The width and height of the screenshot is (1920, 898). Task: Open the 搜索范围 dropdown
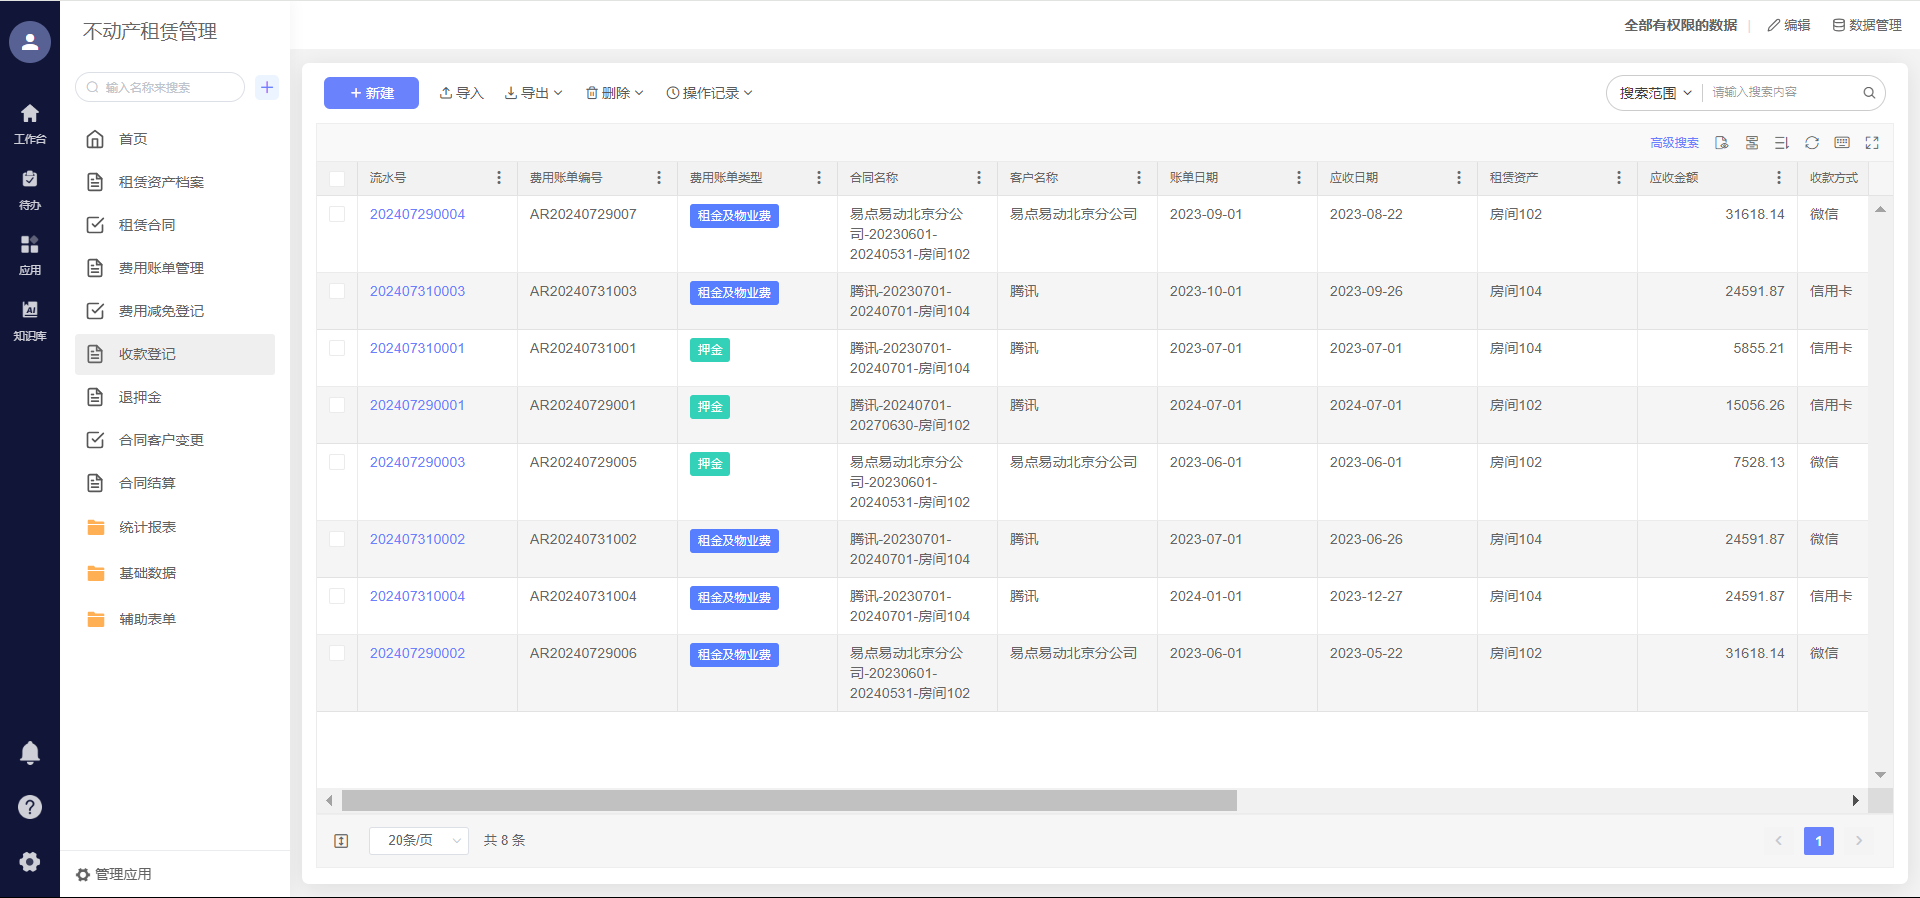tap(1655, 93)
